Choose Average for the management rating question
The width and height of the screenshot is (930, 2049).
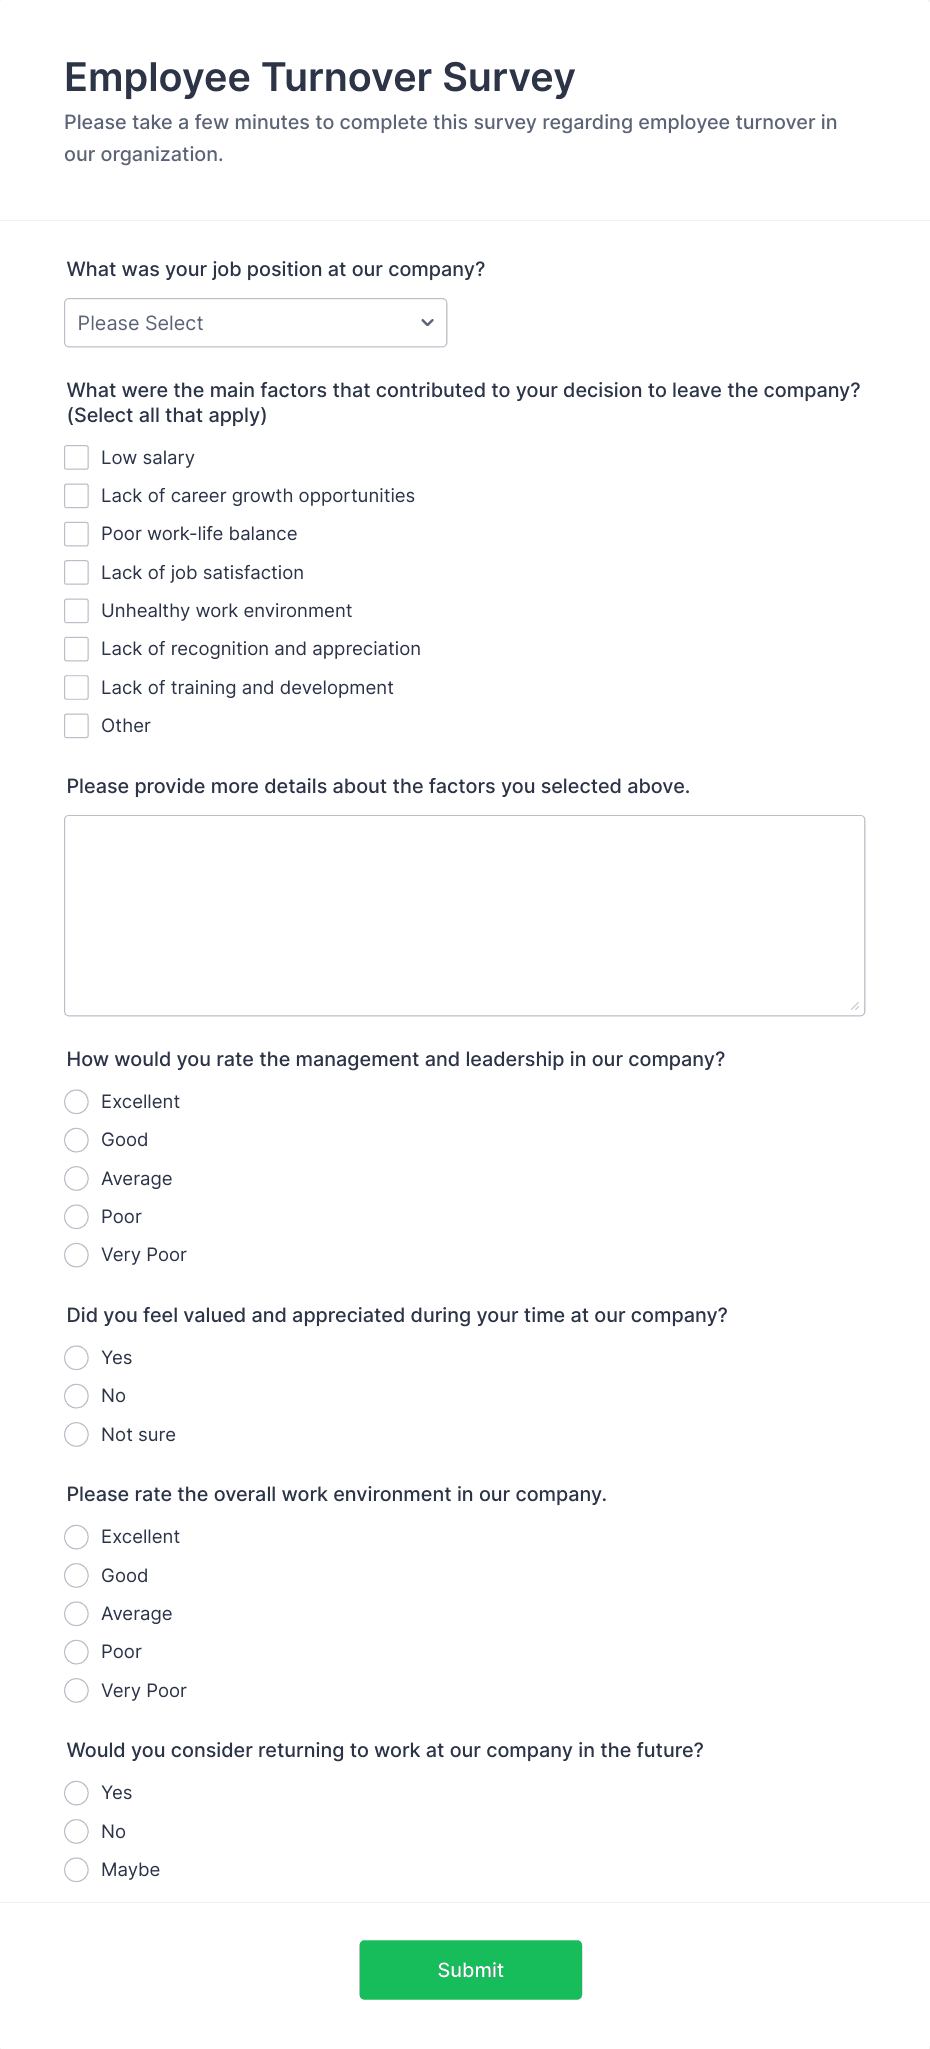coord(76,1178)
